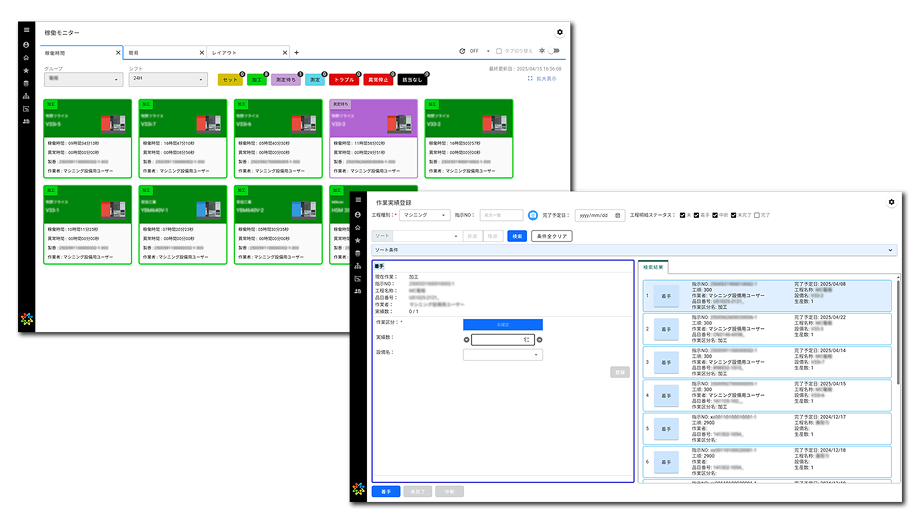Click 拡大表示 expand view icon
This screenshot has height=520, width=920.
(531, 77)
